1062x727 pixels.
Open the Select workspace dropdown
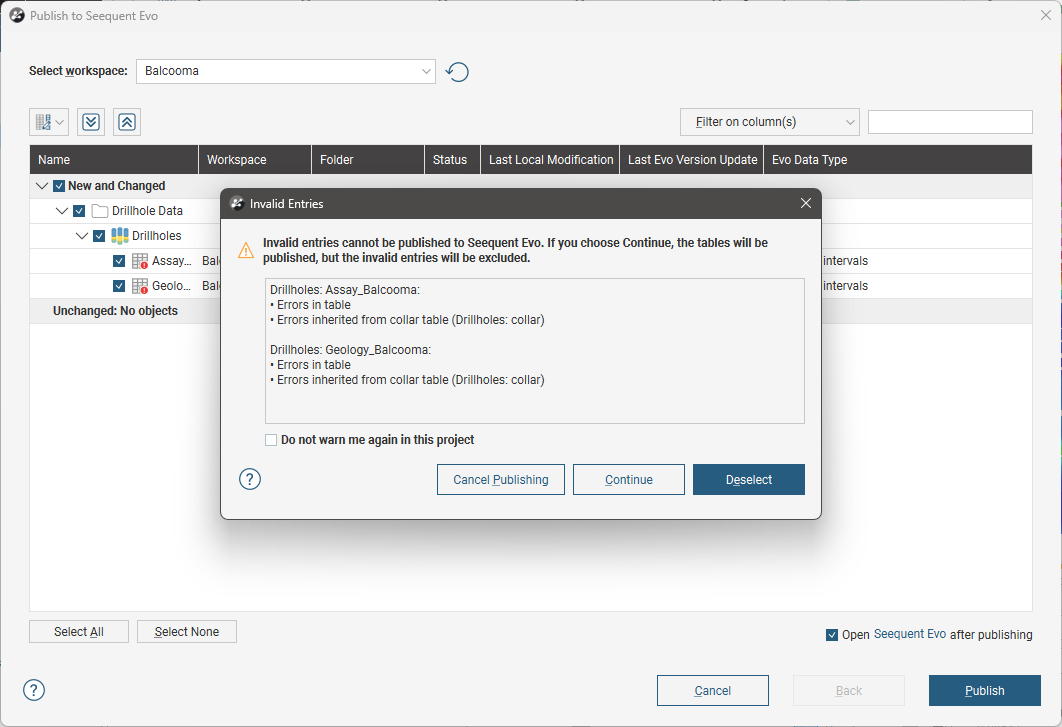tap(286, 71)
